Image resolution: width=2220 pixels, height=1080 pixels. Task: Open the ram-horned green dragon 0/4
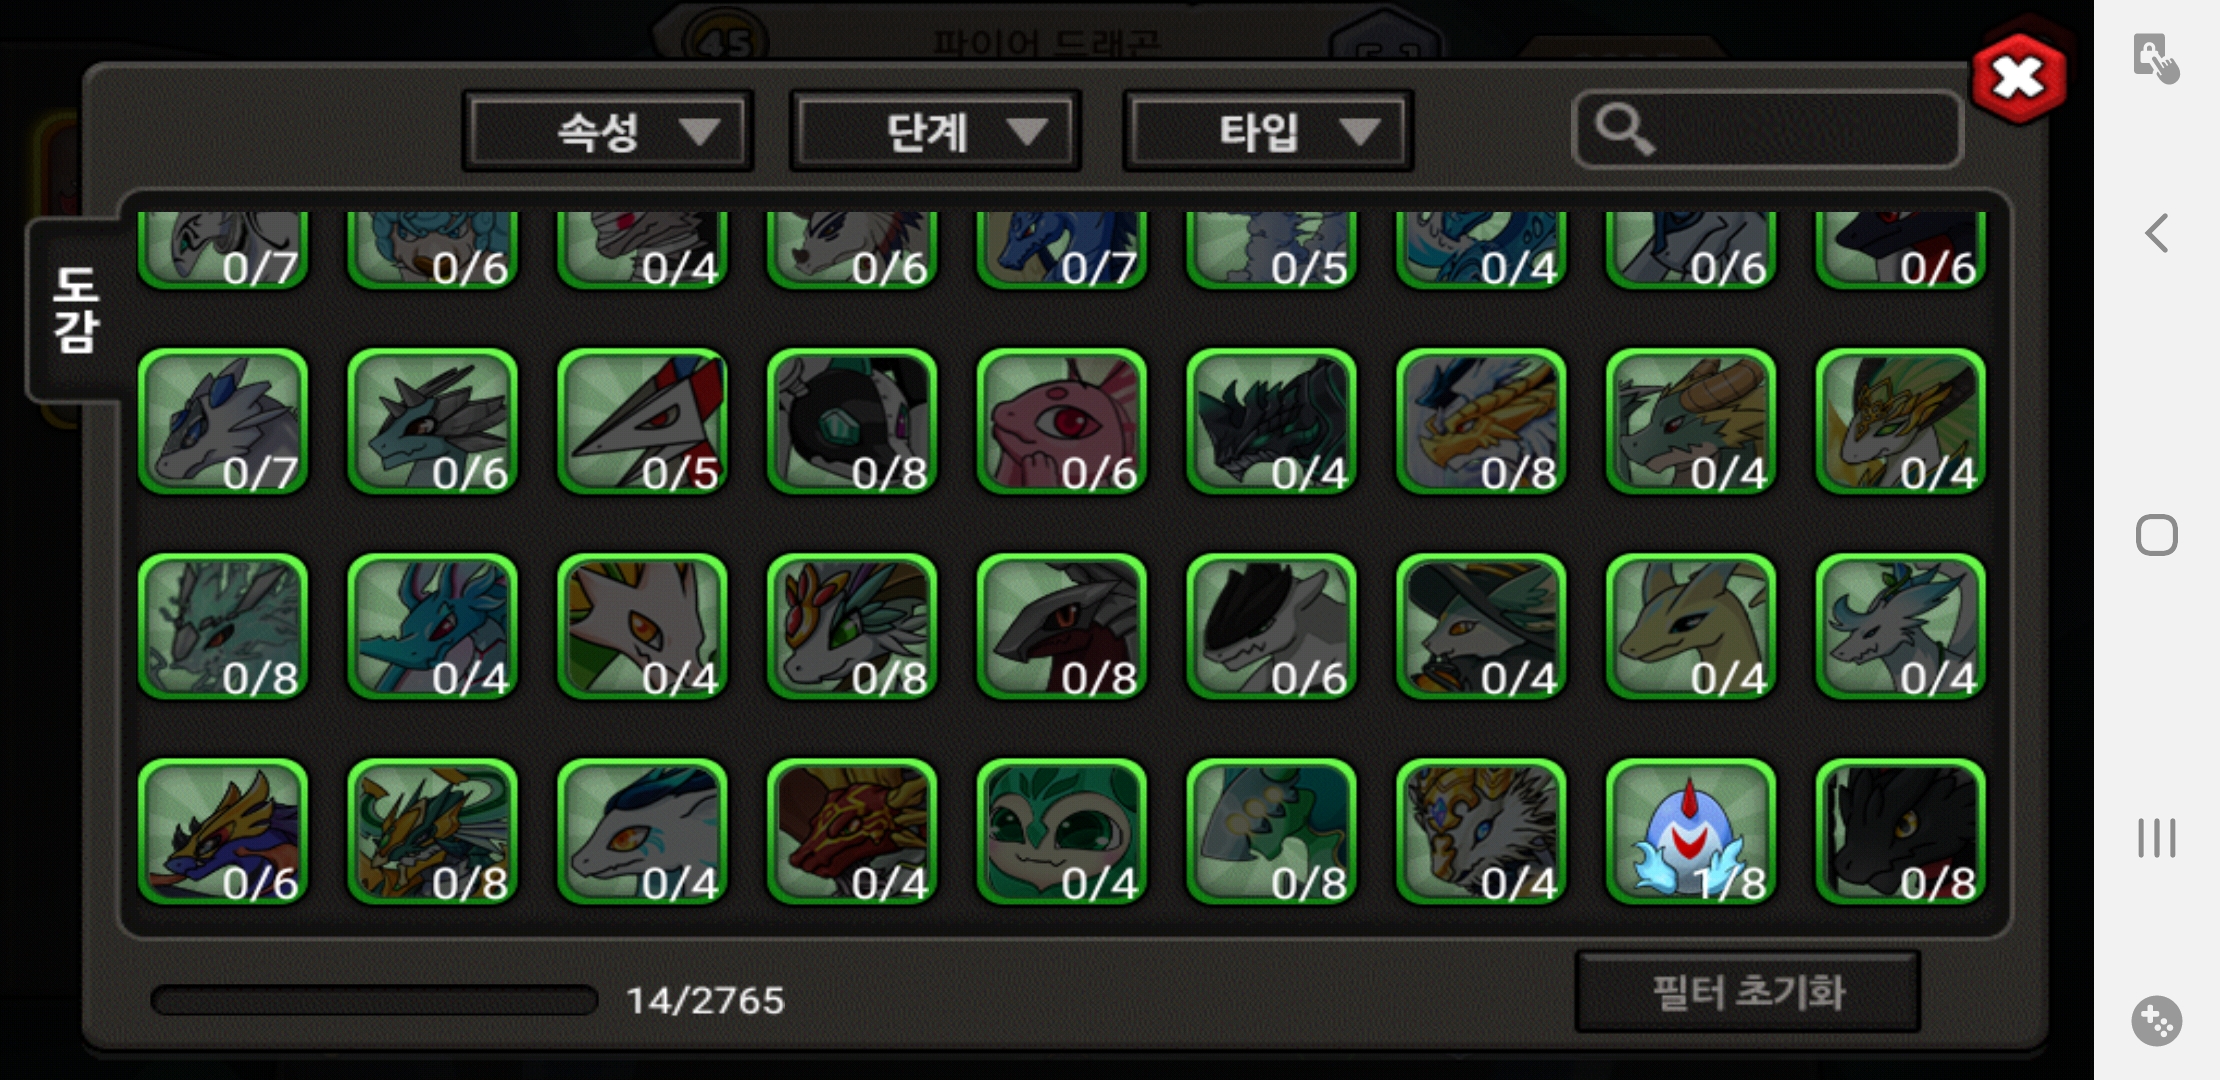[x=1691, y=422]
